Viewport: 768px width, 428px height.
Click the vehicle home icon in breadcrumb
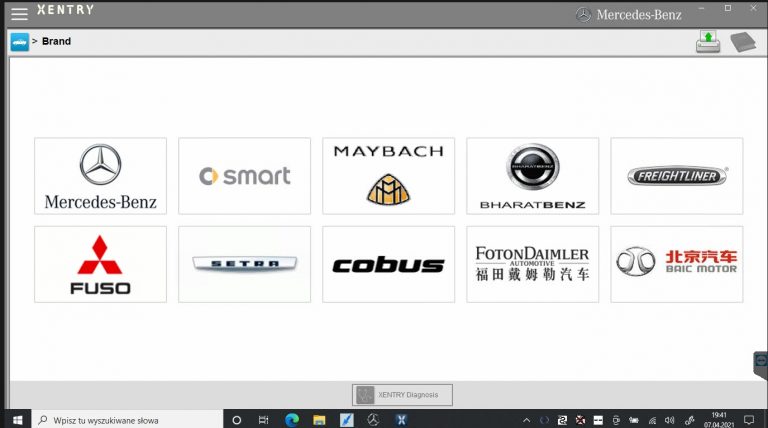[x=20, y=42]
